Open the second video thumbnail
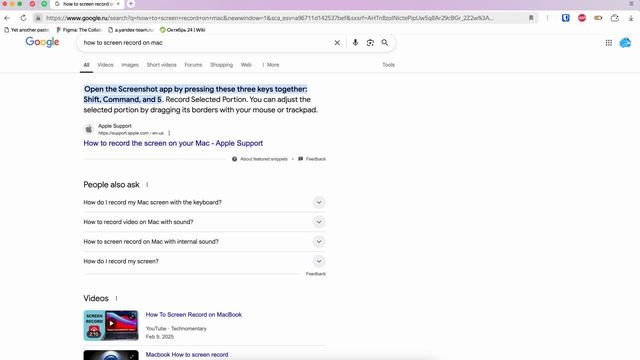This screenshot has height=360, width=640. click(x=111, y=355)
